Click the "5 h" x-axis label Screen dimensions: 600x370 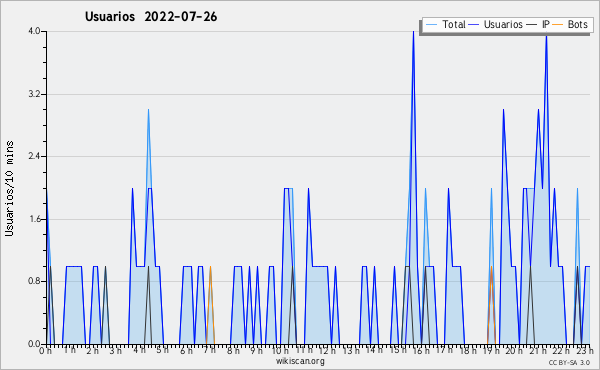tap(163, 350)
